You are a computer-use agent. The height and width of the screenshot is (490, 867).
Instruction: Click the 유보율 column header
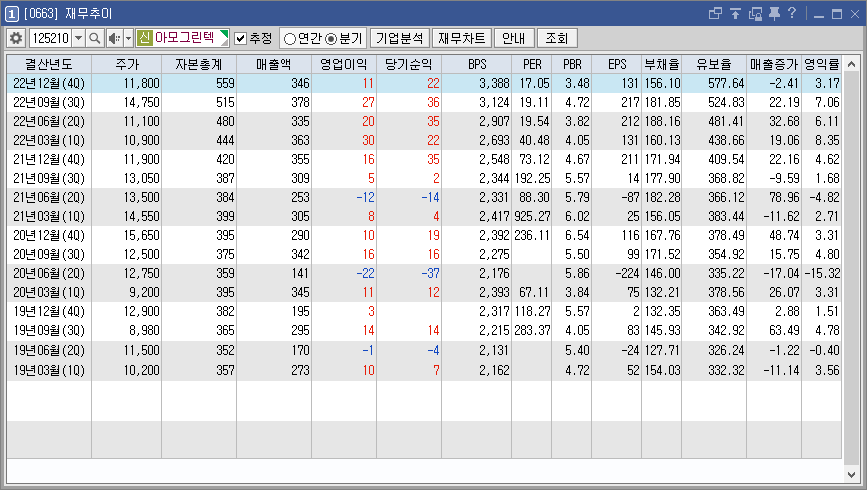pyautogui.click(x=714, y=64)
